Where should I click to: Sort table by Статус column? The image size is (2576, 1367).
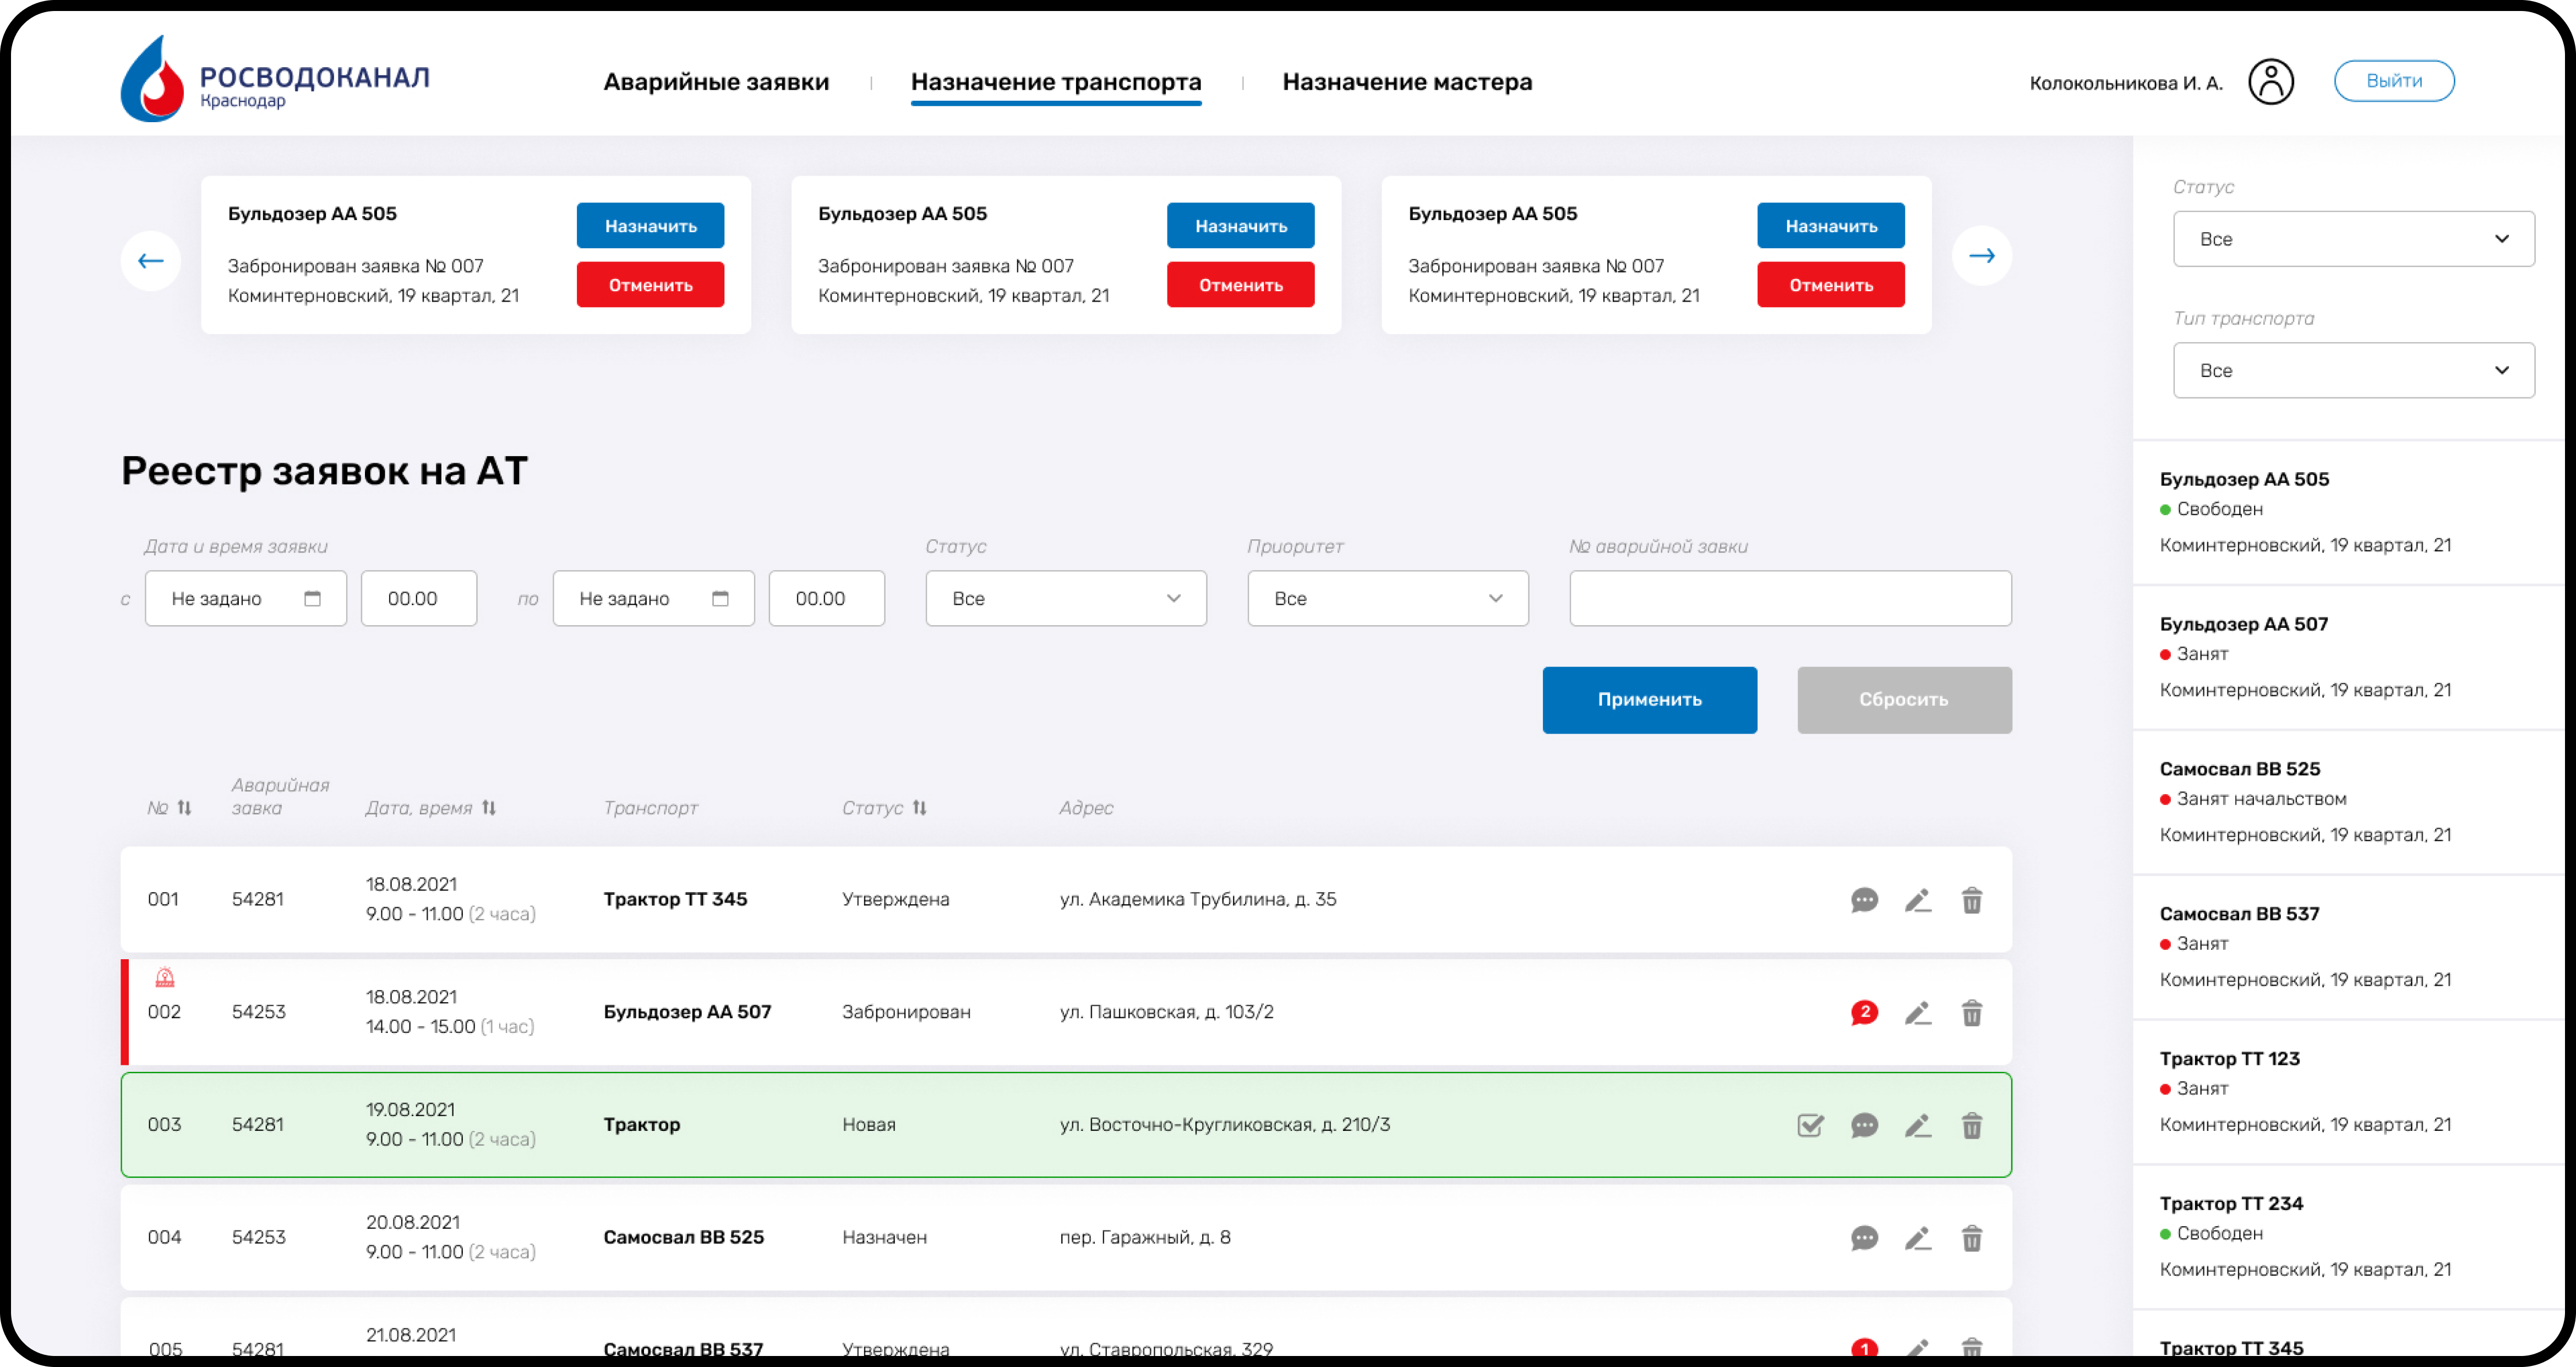[919, 808]
